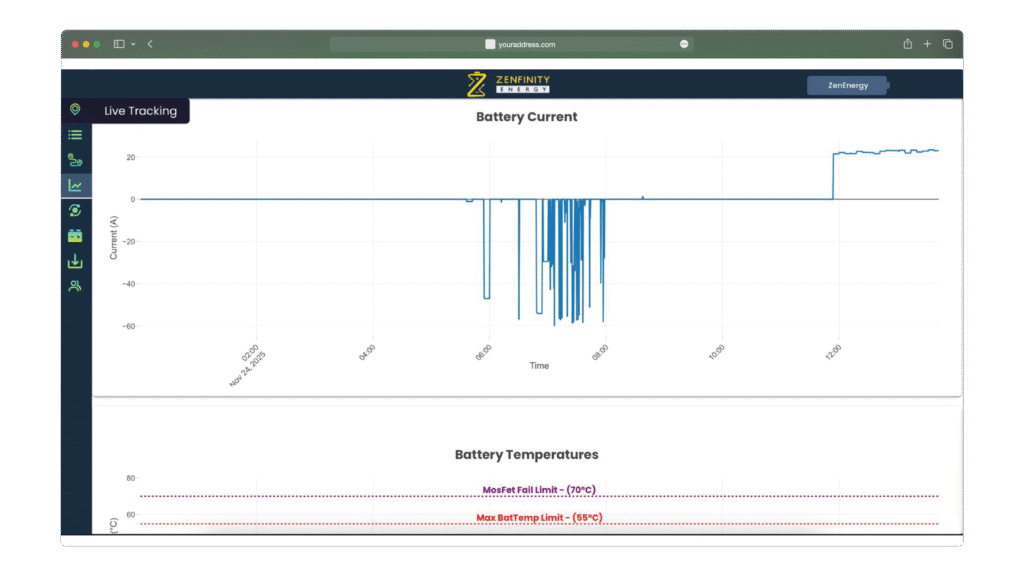This screenshot has height=576, width=1024.
Task: Click the page options button in address bar
Action: [684, 44]
